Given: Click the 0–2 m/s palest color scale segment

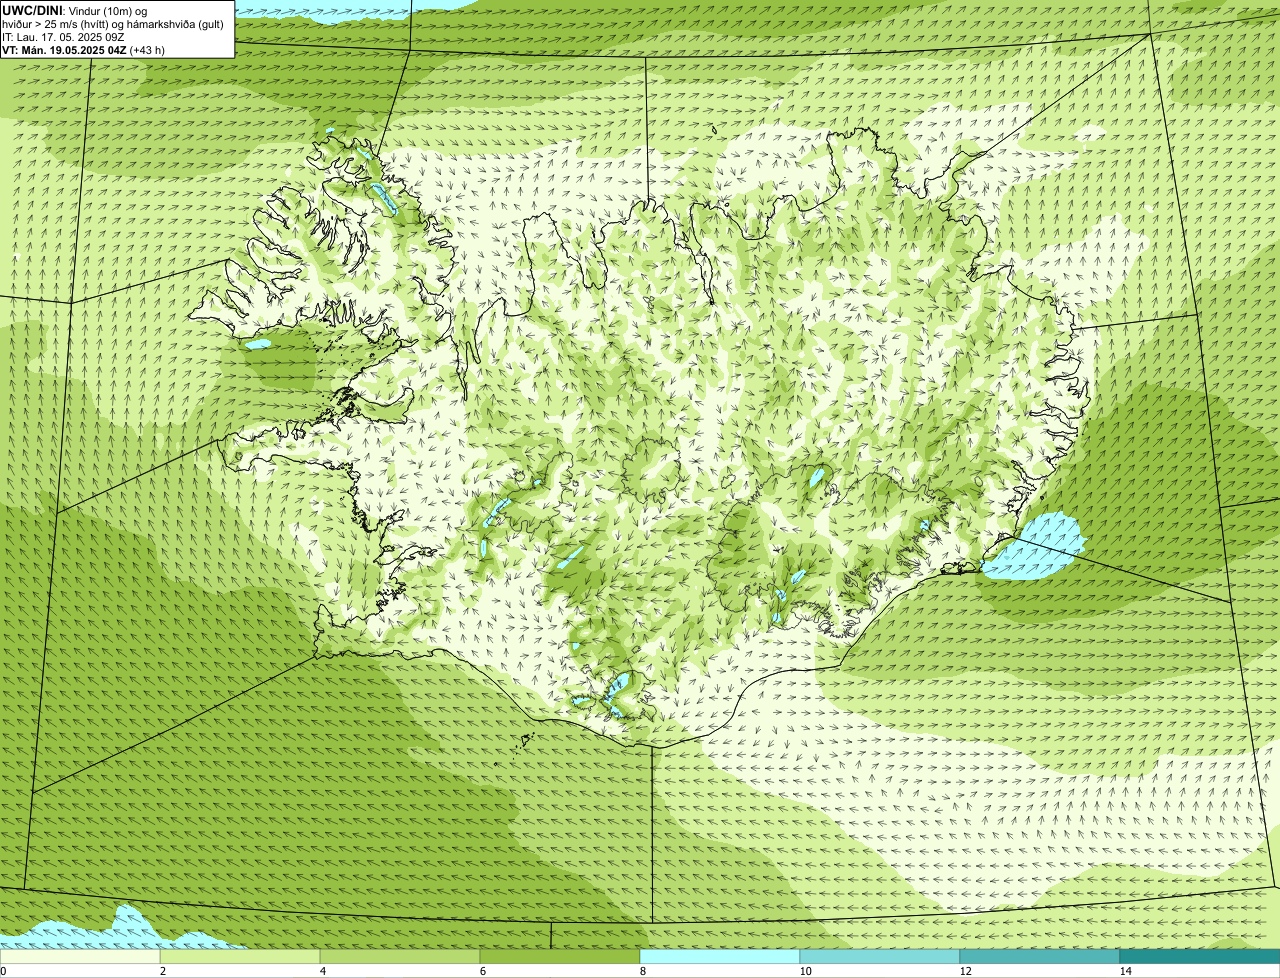Looking at the screenshot, I should click(80, 956).
